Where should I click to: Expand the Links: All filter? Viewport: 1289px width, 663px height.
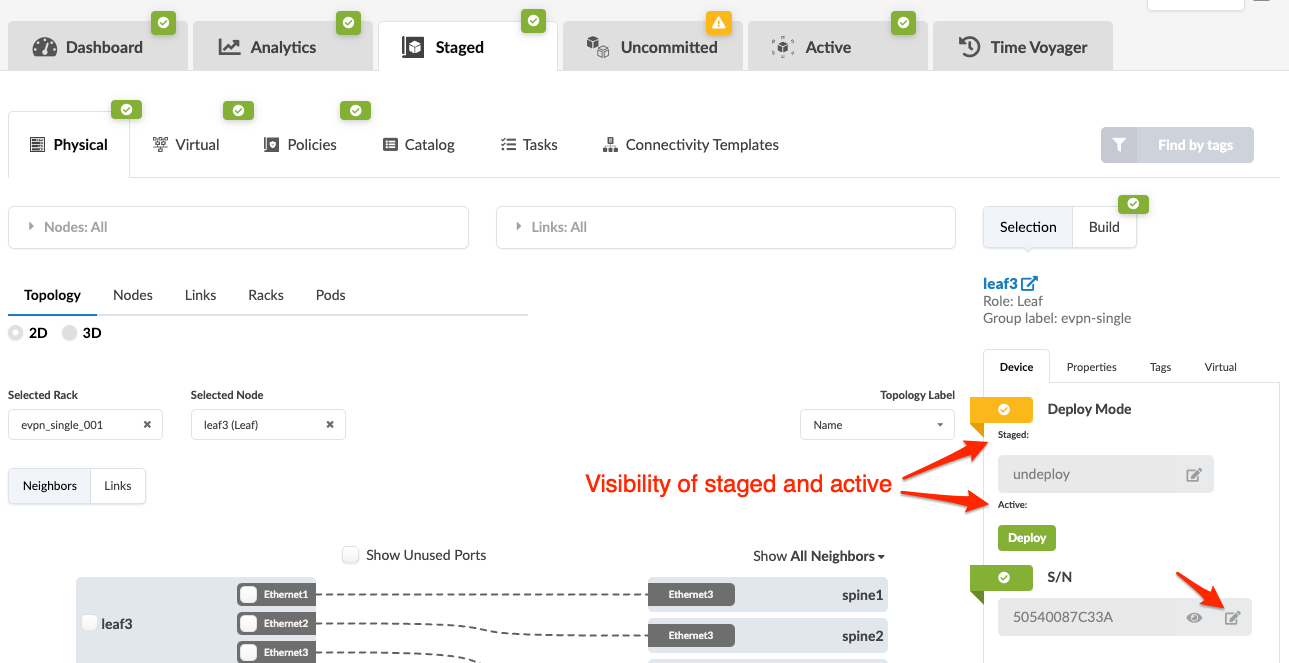[x=725, y=227]
